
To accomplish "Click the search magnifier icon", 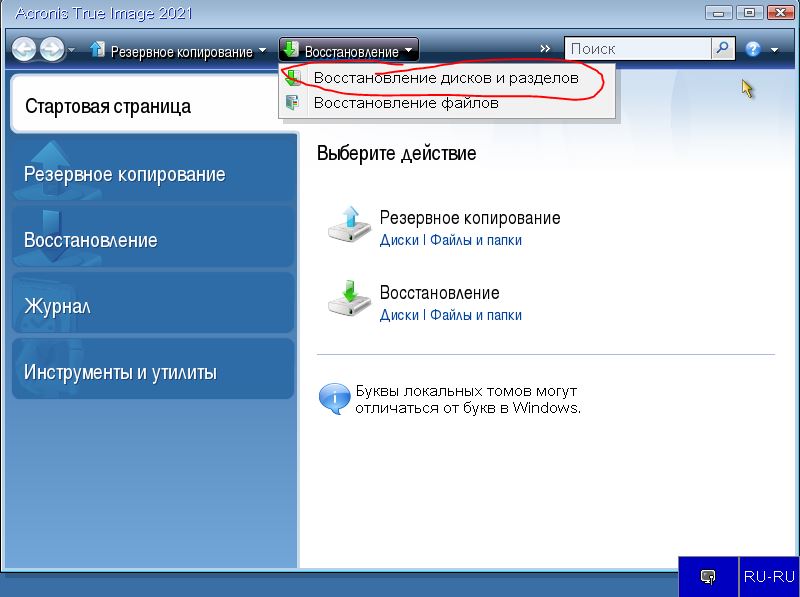I will [722, 48].
